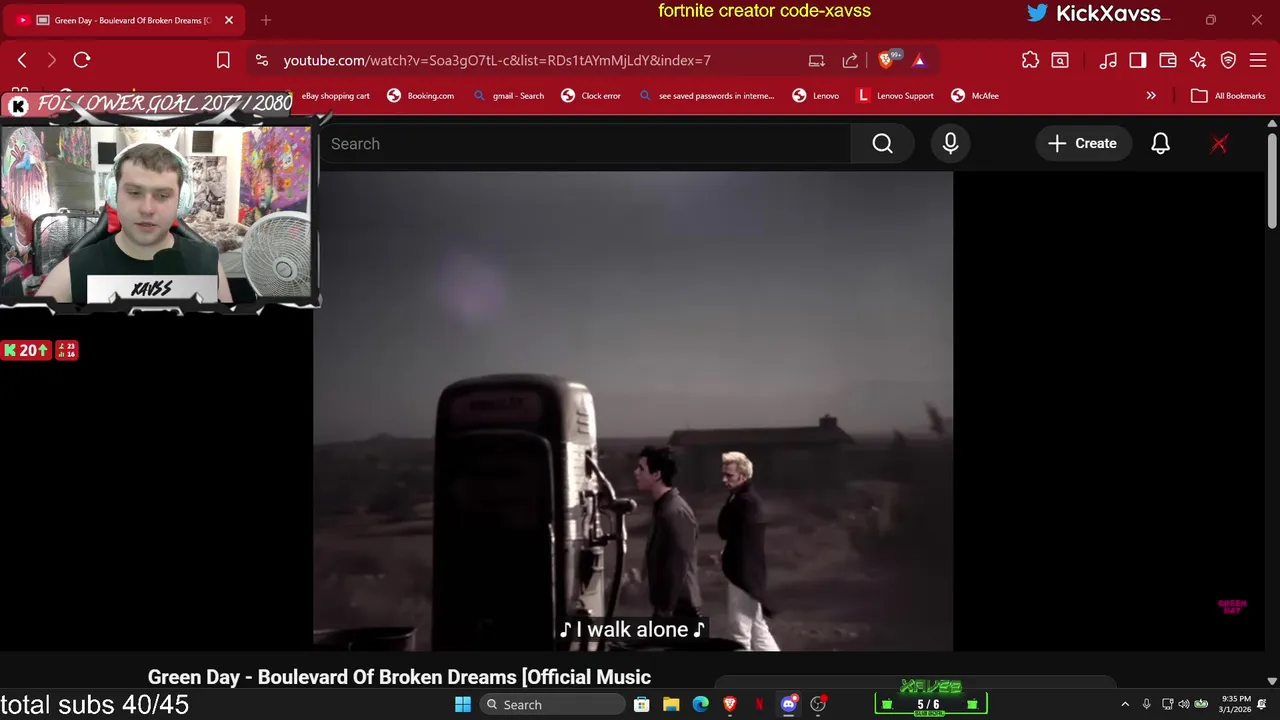The width and height of the screenshot is (1280, 720).
Task: Open the browser hamburger main menu
Action: click(1258, 60)
